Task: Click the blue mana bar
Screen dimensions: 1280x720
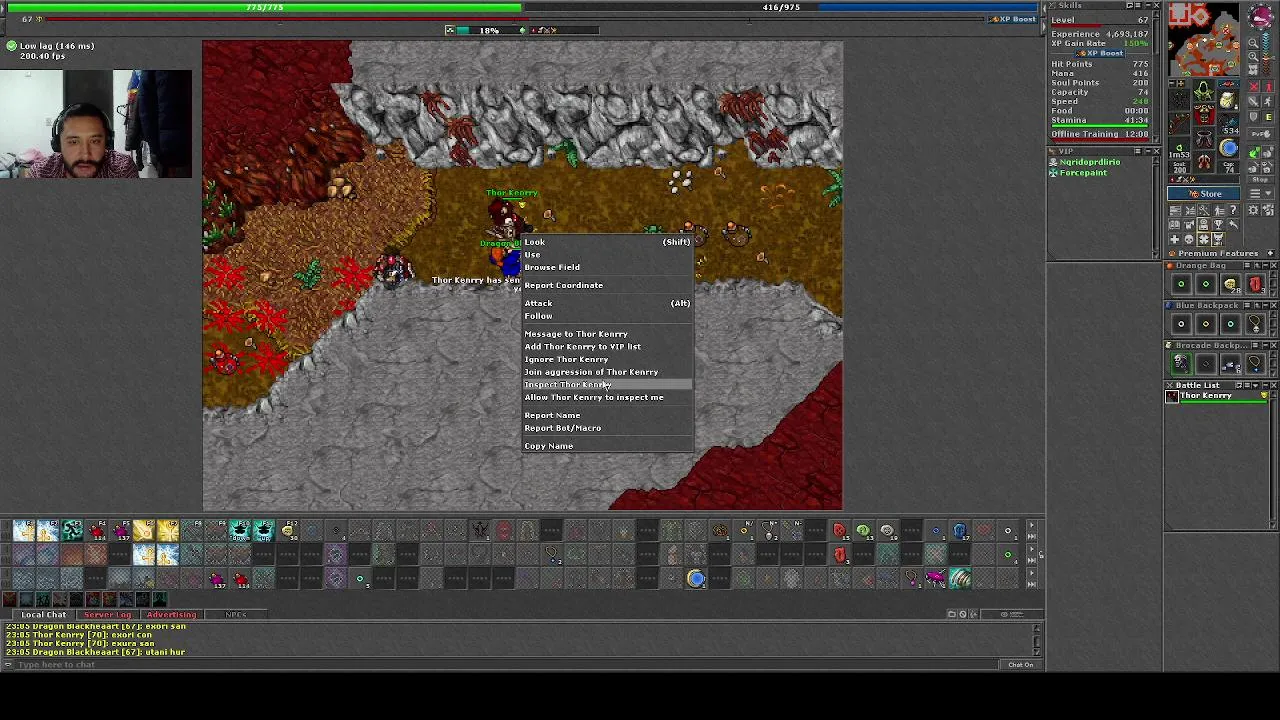Action: pos(780,7)
